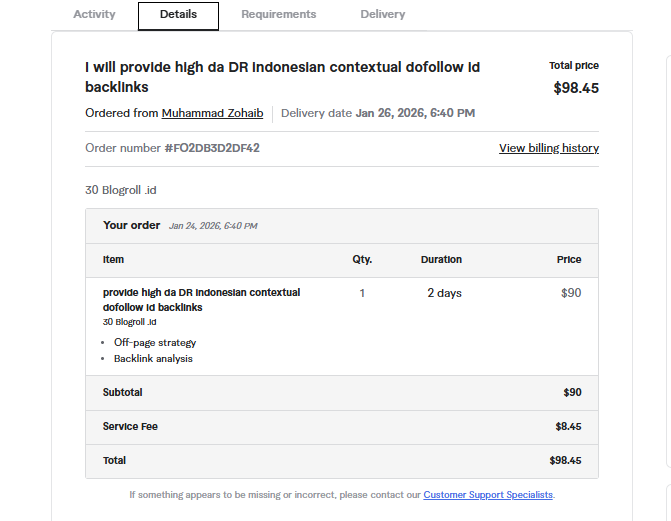Click the $98.45 total price at top
The image size is (671, 521).
pos(576,88)
